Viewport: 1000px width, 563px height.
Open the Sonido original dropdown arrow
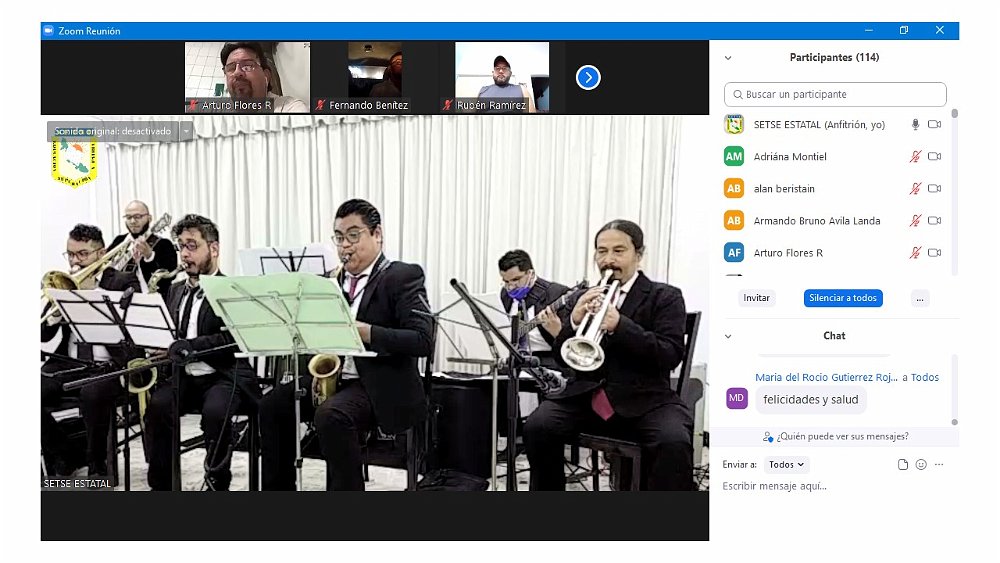[x=185, y=131]
